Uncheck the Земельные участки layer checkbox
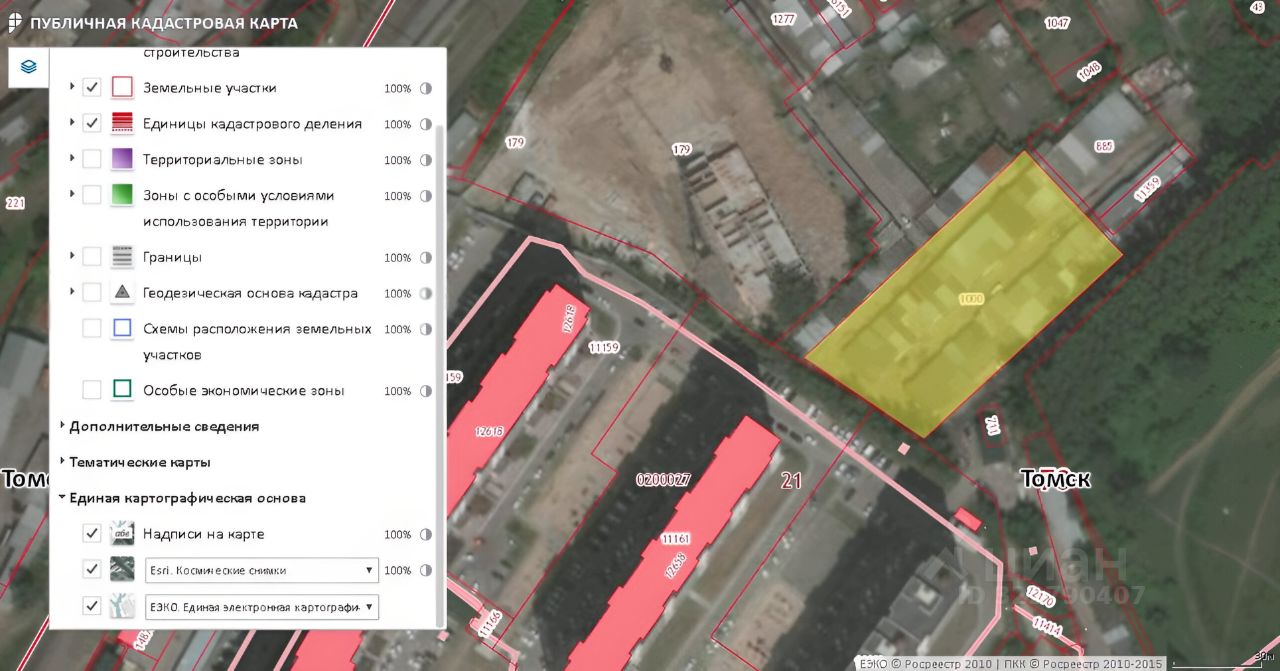 [92, 88]
